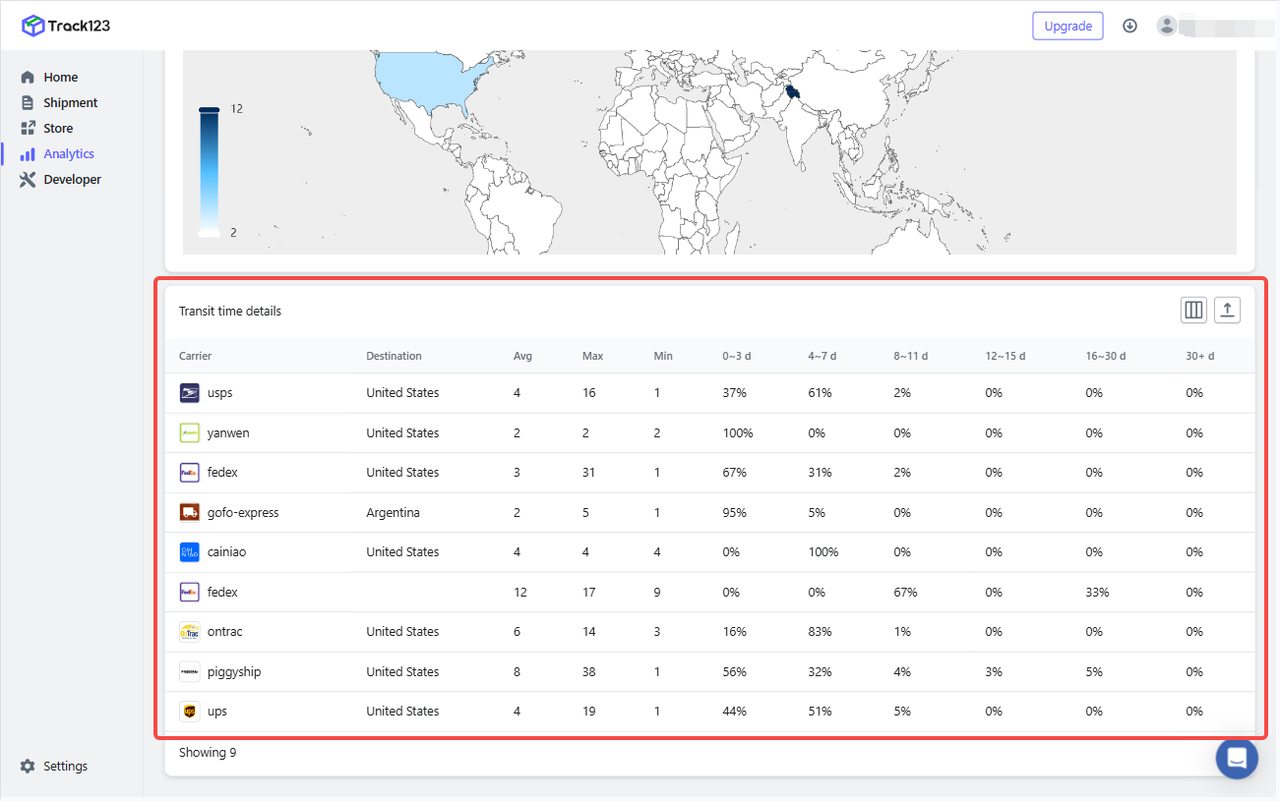The height and width of the screenshot is (801, 1280).
Task: Click the 83% value in ontrac row
Action: (820, 632)
